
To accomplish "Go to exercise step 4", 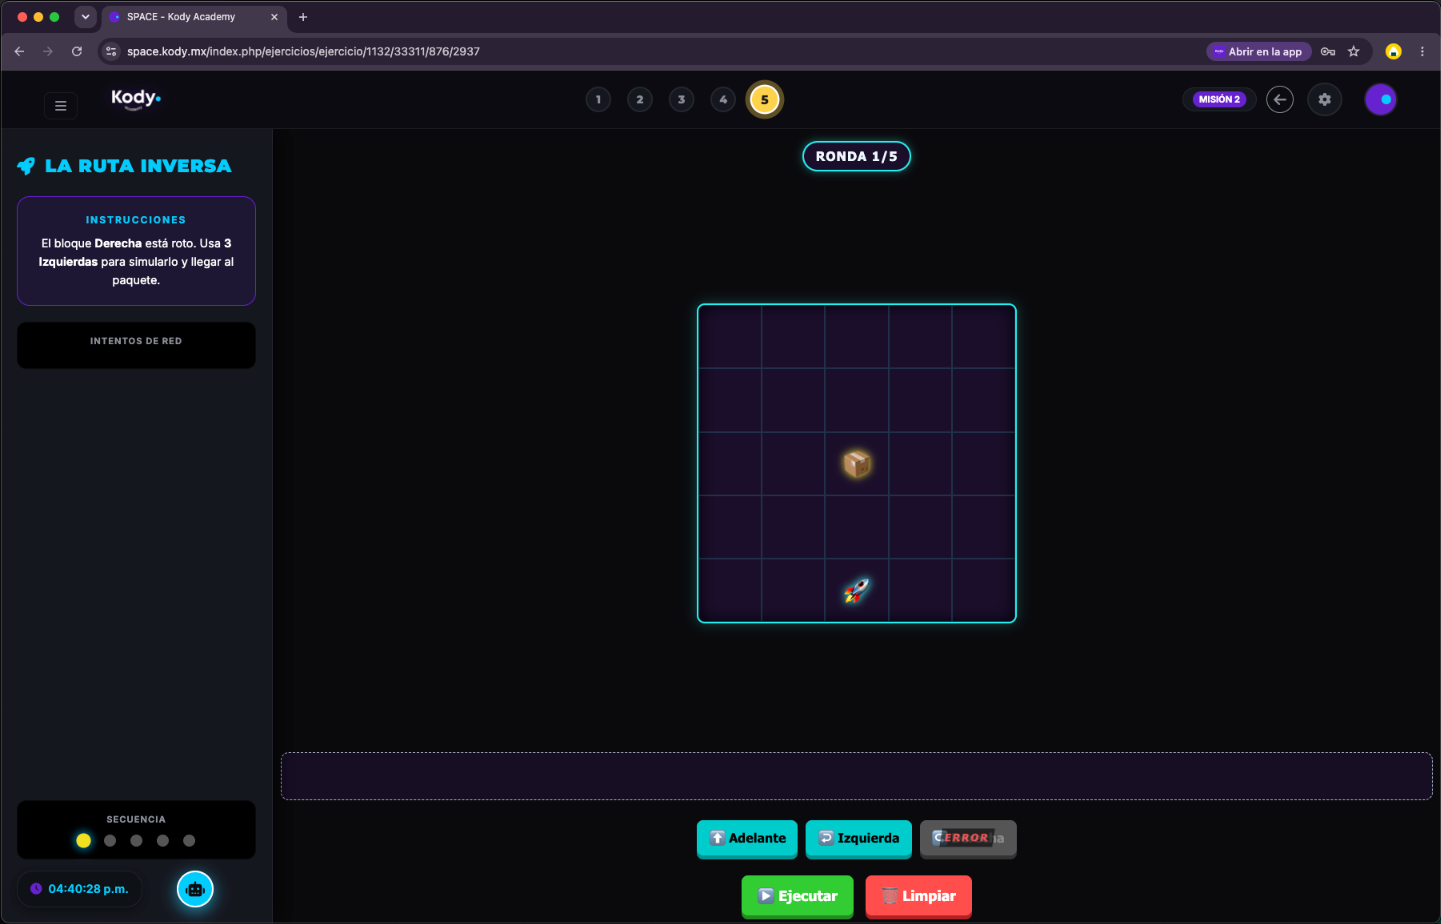I will (723, 99).
